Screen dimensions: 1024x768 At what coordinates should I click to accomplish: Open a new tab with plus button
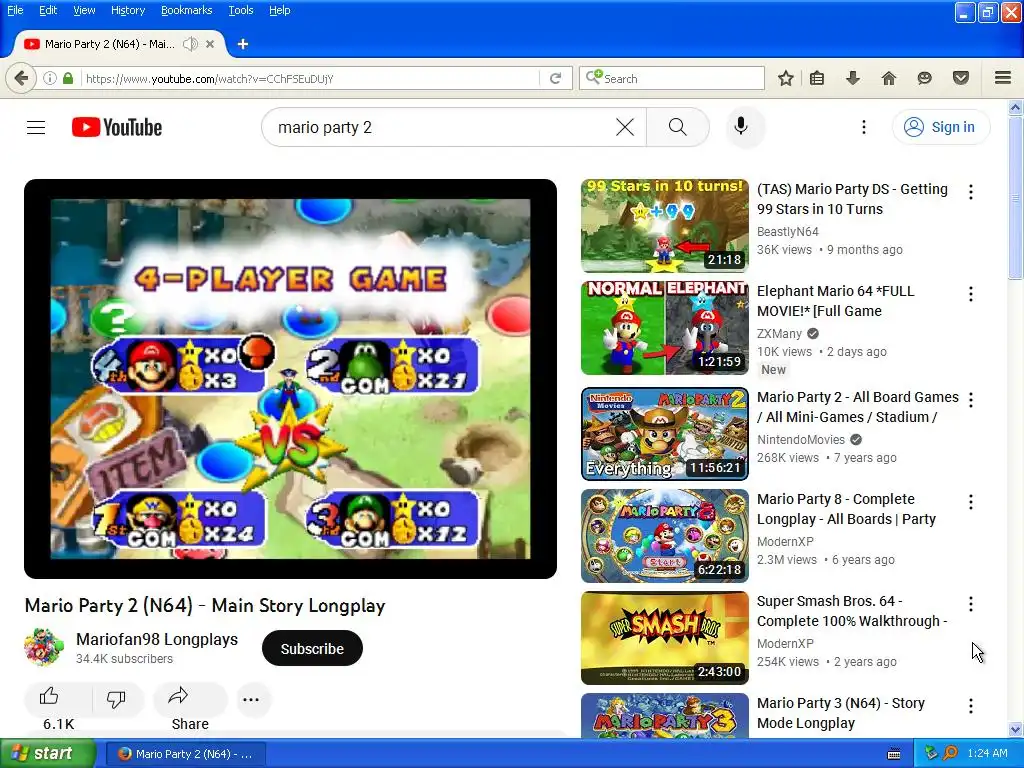242,44
